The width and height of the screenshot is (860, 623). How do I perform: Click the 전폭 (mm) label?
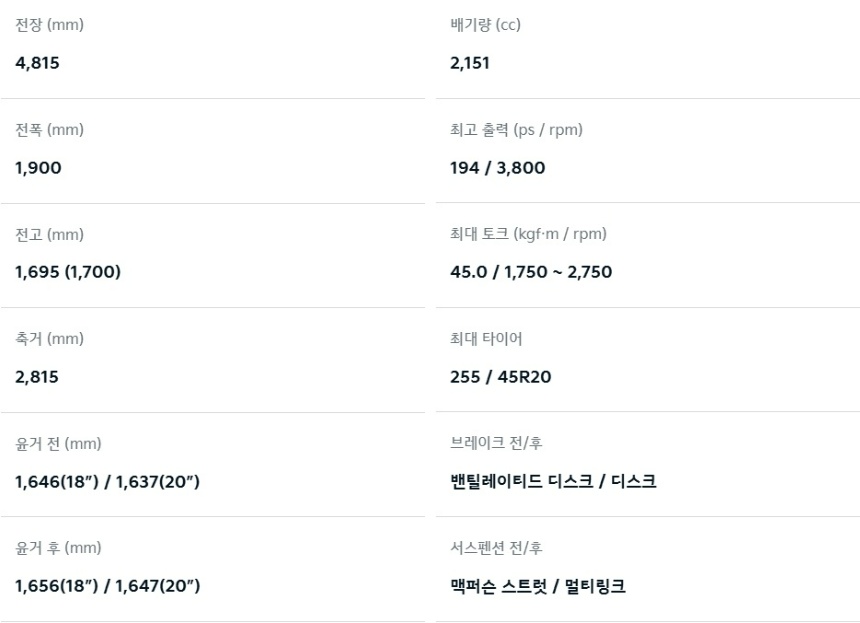click(49, 130)
